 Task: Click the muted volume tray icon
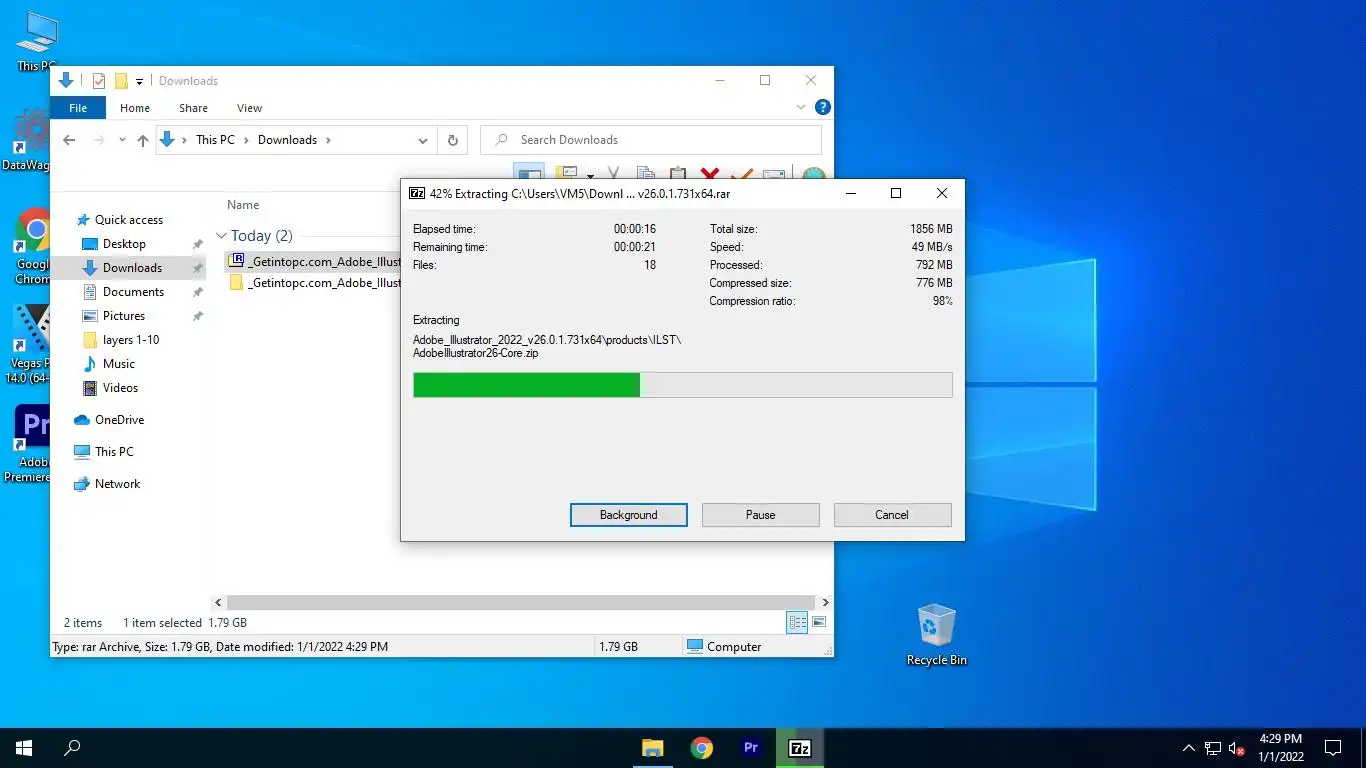(1237, 748)
